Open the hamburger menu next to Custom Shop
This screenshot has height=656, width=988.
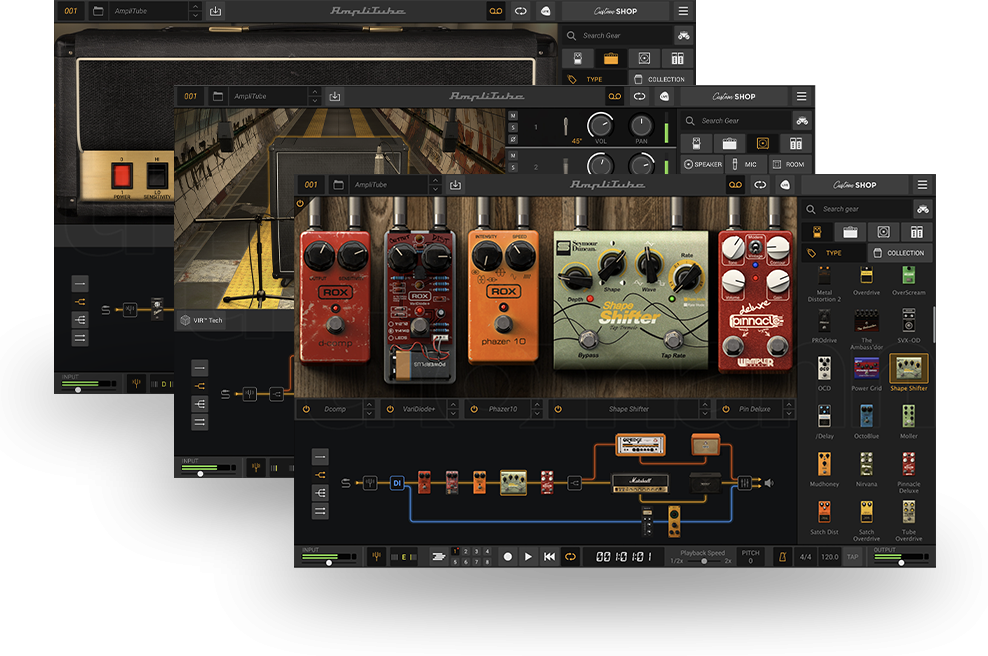tap(921, 185)
